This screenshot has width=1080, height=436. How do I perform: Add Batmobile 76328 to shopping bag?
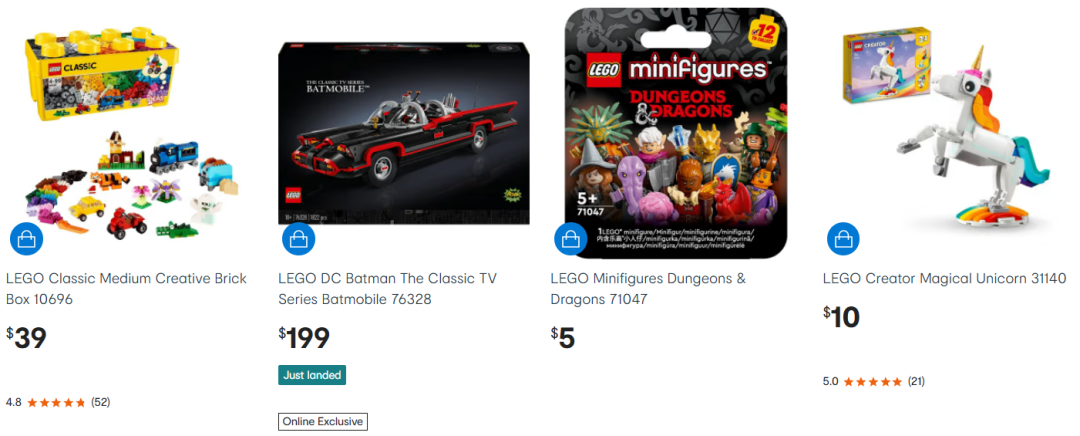click(299, 239)
